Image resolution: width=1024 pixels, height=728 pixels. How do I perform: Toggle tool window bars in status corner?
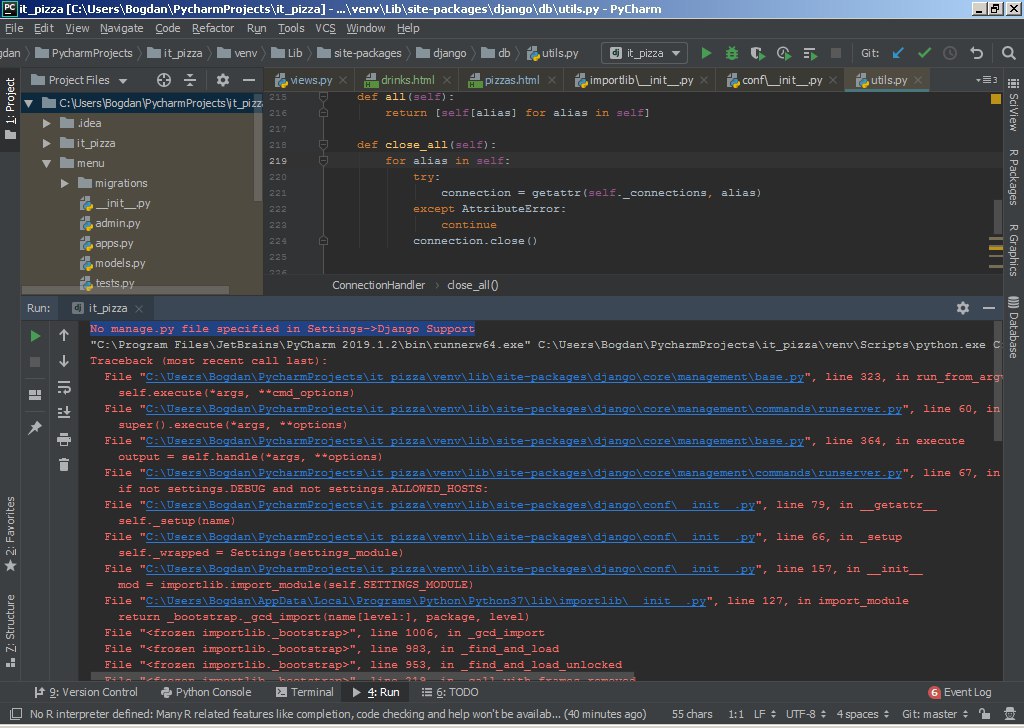click(16, 714)
